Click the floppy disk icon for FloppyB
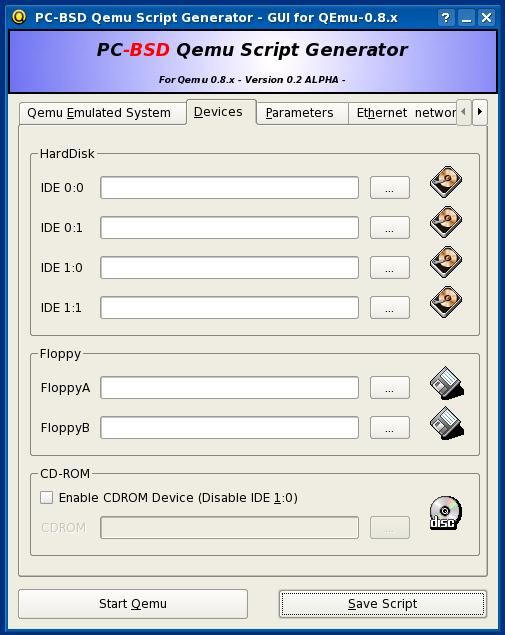 447,423
